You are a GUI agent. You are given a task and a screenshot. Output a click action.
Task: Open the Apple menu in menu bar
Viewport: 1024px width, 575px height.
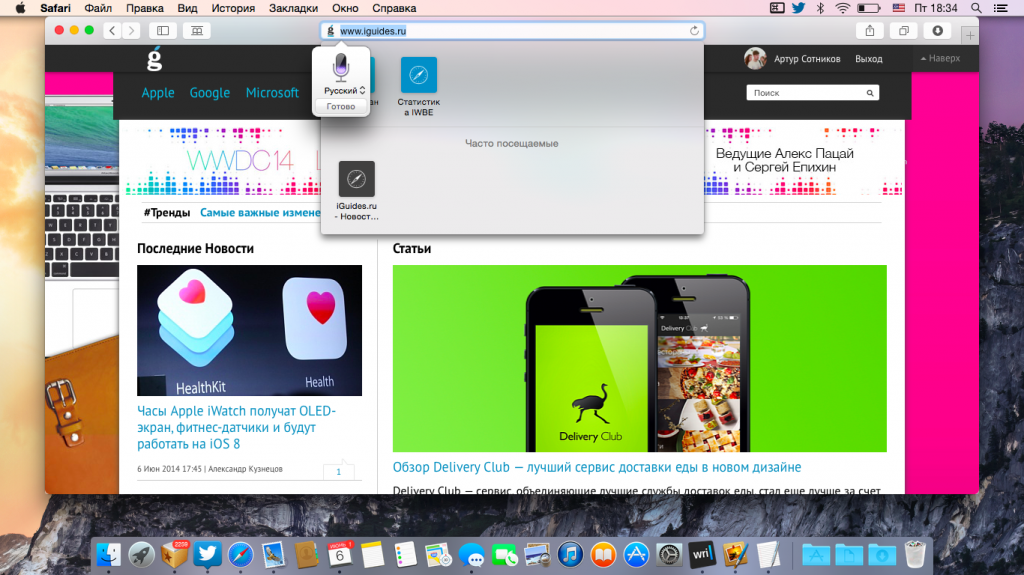click(x=20, y=8)
